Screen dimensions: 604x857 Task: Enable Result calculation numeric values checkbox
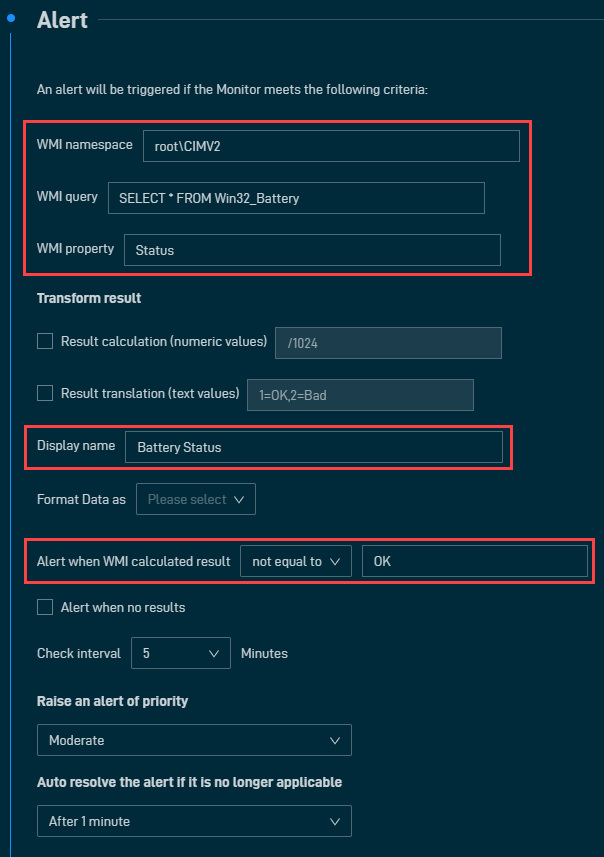45,341
